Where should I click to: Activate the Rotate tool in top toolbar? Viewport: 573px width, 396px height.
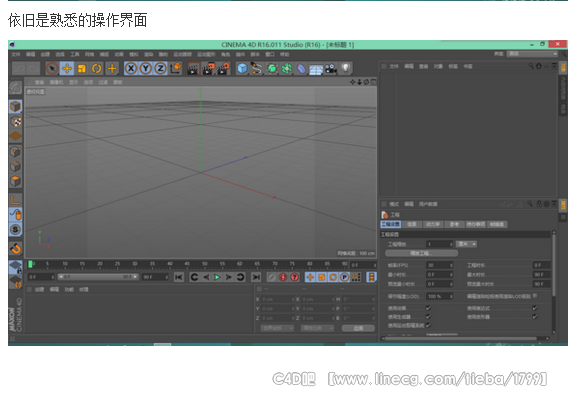[97, 68]
